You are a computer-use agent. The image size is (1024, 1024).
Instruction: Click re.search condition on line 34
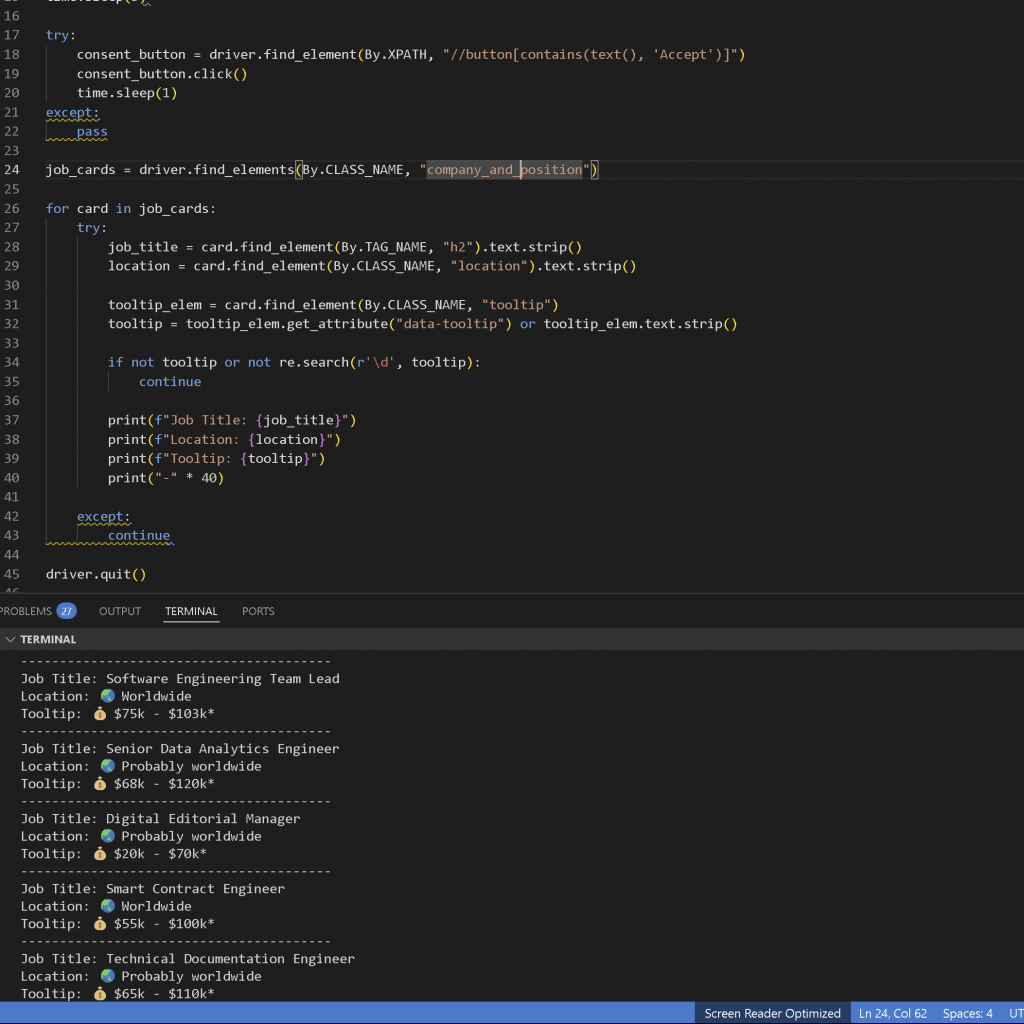[294, 362]
